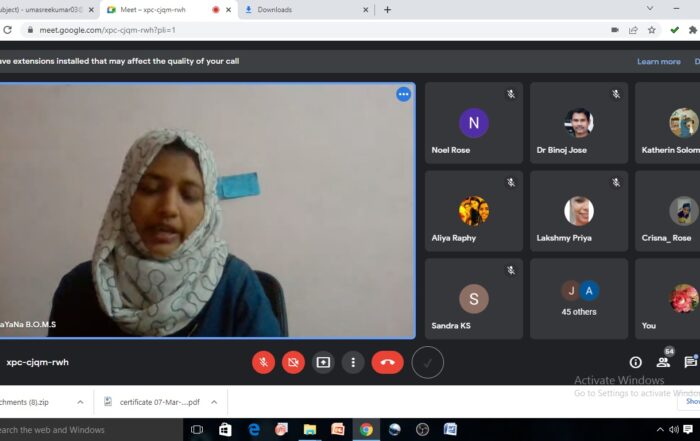Open more options three-dot menu in control bar

click(353, 362)
